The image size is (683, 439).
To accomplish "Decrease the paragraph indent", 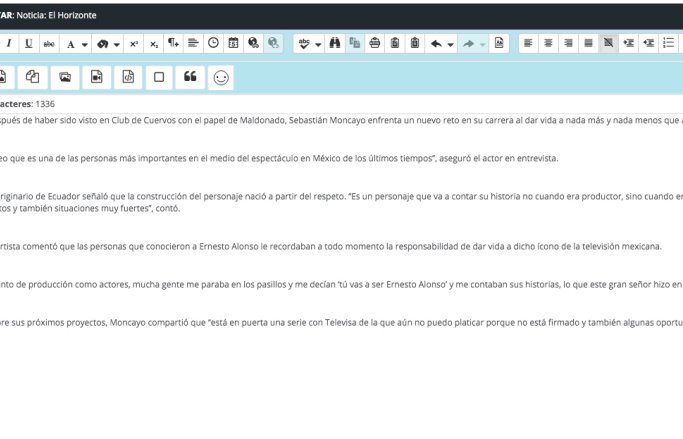I will (x=649, y=43).
